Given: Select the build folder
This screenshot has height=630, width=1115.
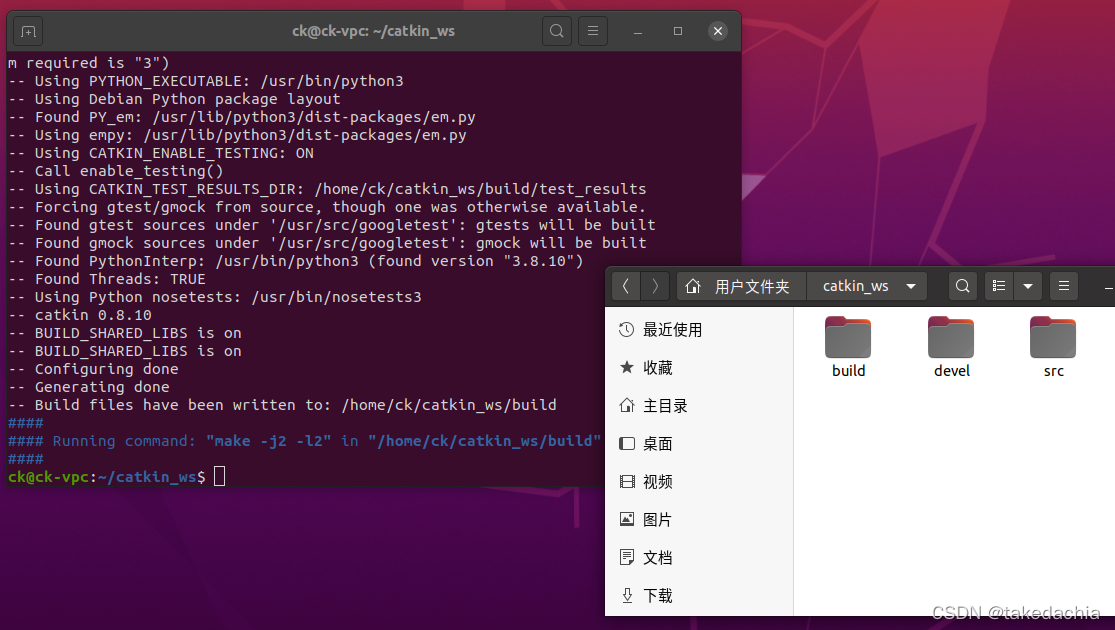Looking at the screenshot, I should click(848, 346).
